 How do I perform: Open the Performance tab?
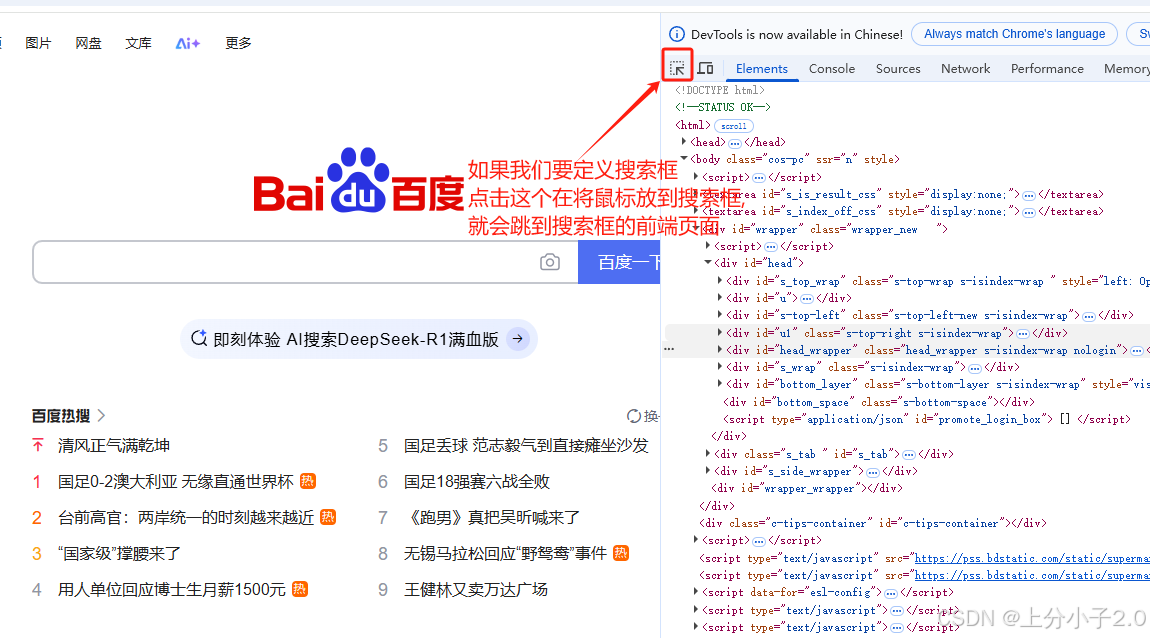(1047, 68)
